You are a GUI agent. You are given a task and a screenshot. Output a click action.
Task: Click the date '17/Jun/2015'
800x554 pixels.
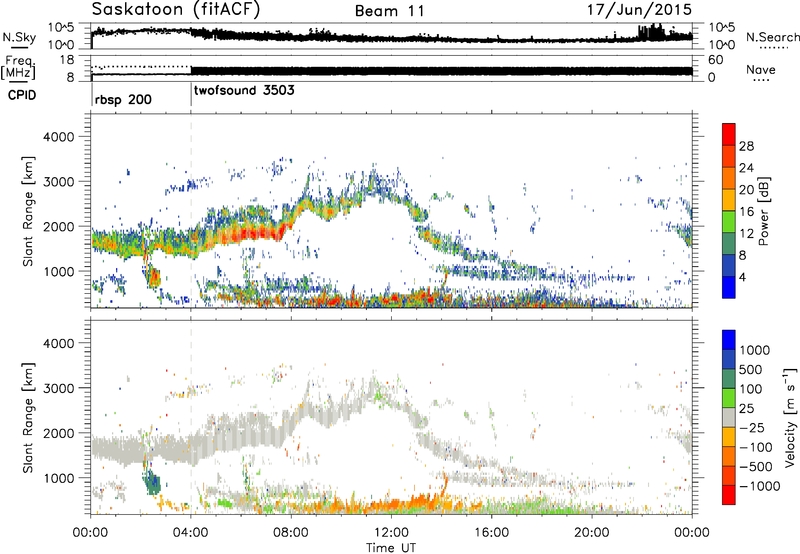point(639,9)
